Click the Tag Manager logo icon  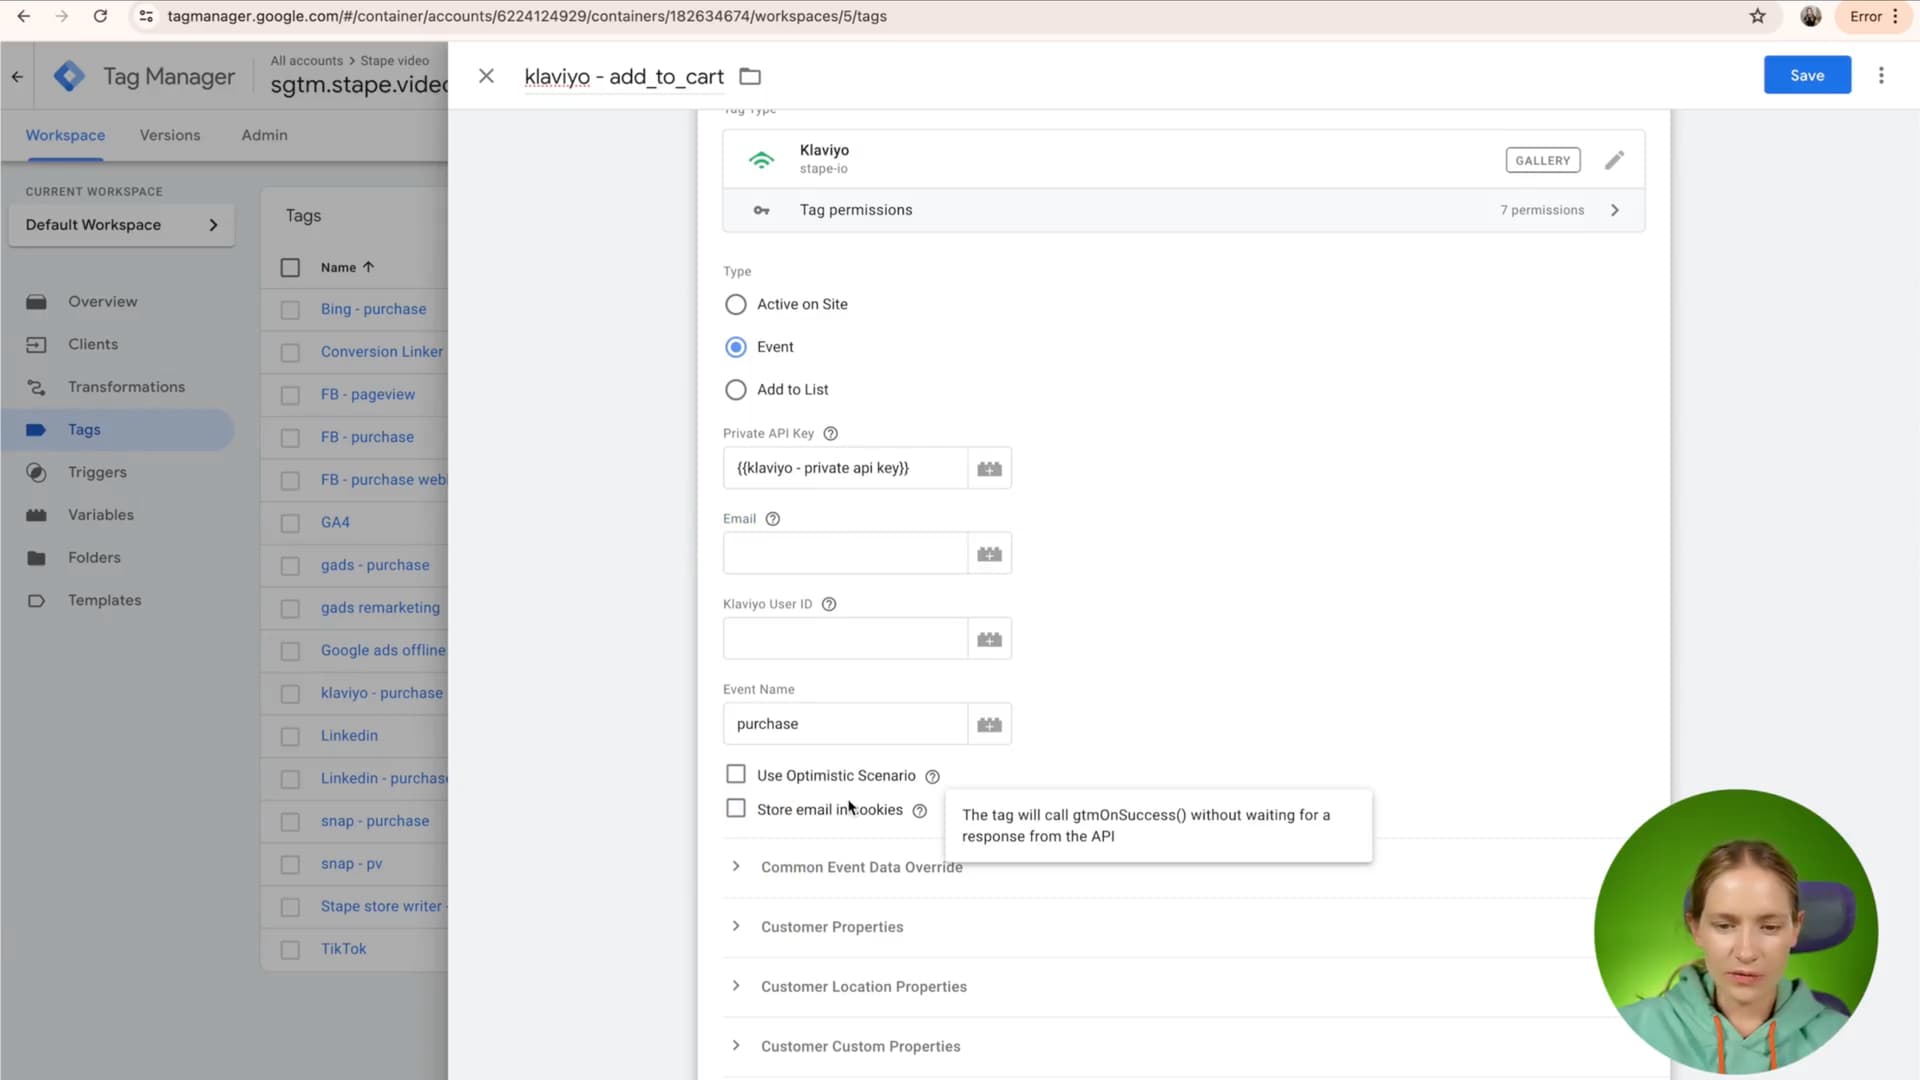coord(69,76)
